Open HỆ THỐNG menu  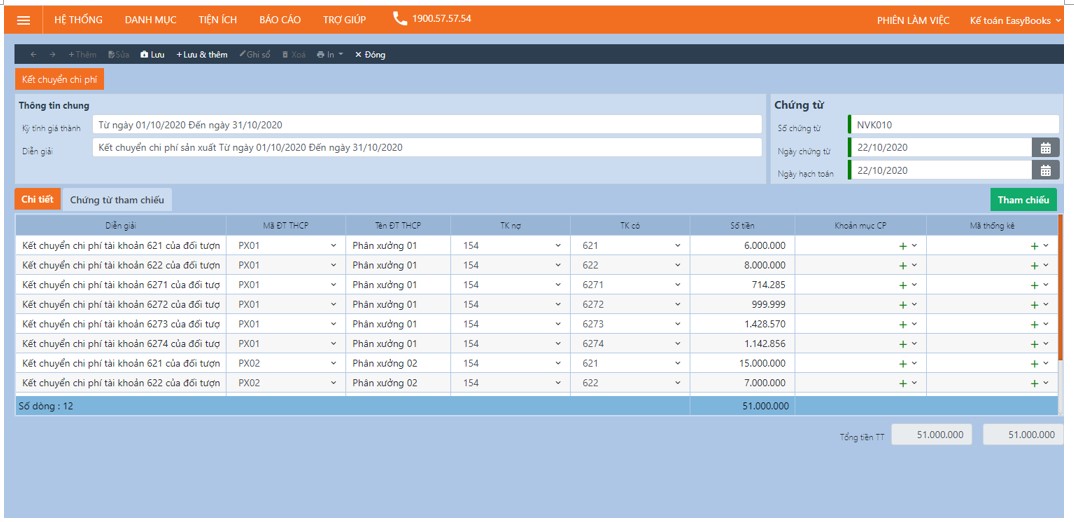(x=78, y=20)
